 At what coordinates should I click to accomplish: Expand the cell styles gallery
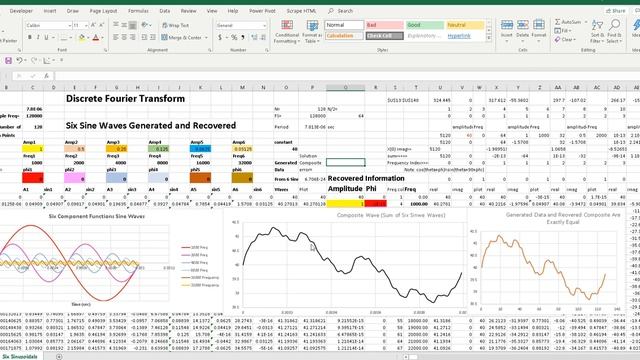click(x=489, y=38)
